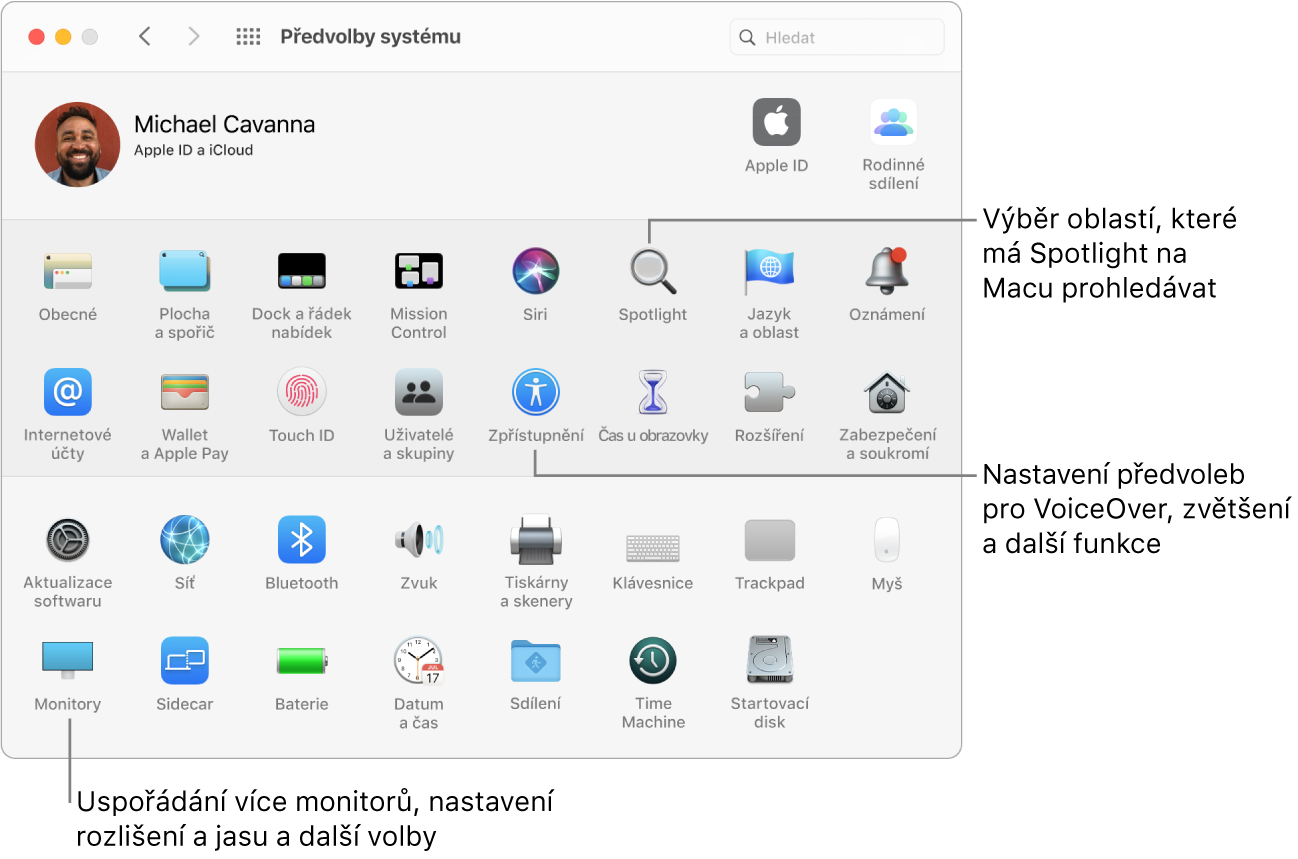Minimize window with the yellow button

point(63,37)
